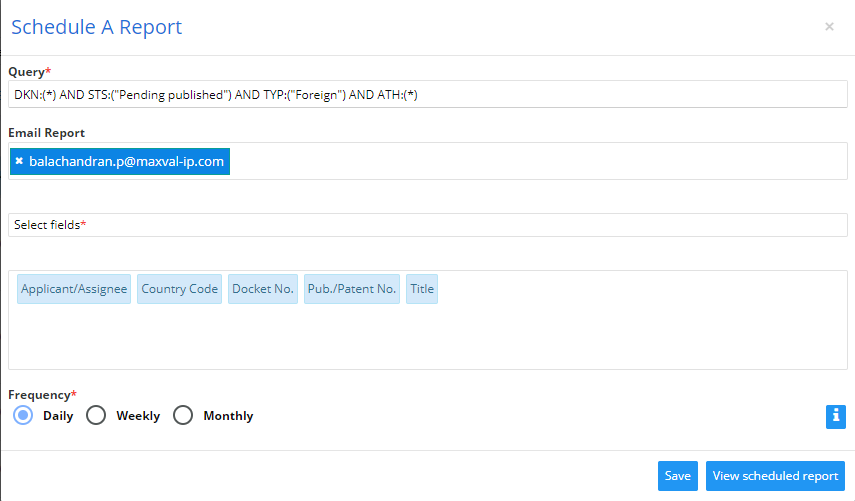Click the balachandran.p@maxval-ip.com email text
The height and width of the screenshot is (501, 855).
pos(127,161)
